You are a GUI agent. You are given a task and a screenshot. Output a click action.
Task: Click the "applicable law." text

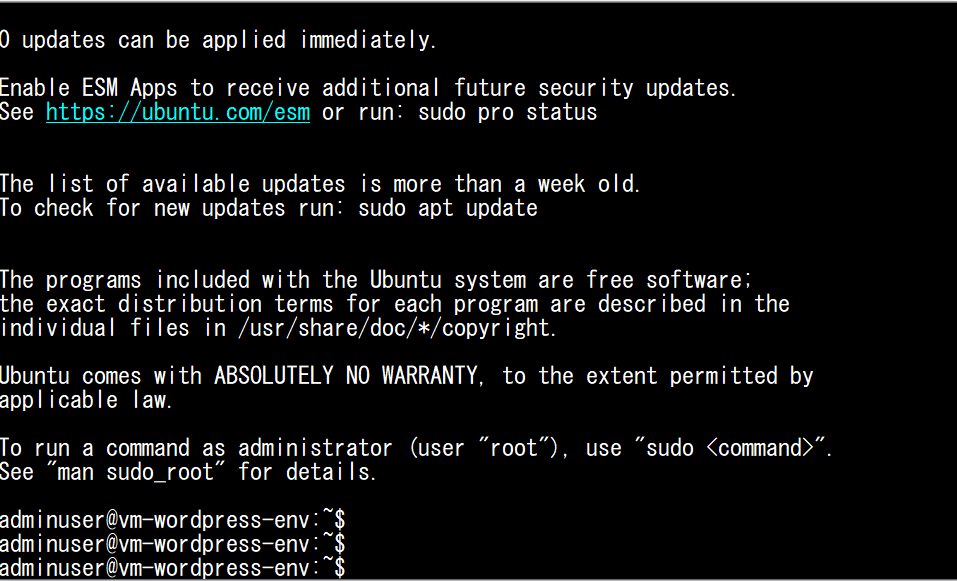point(87,400)
